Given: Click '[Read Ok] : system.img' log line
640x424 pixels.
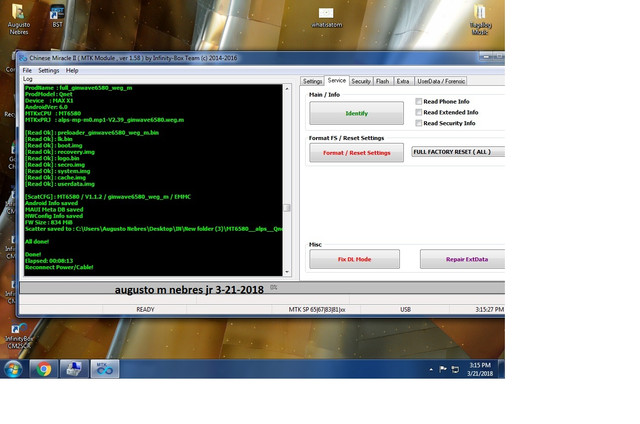Looking at the screenshot, I should 58,171.
